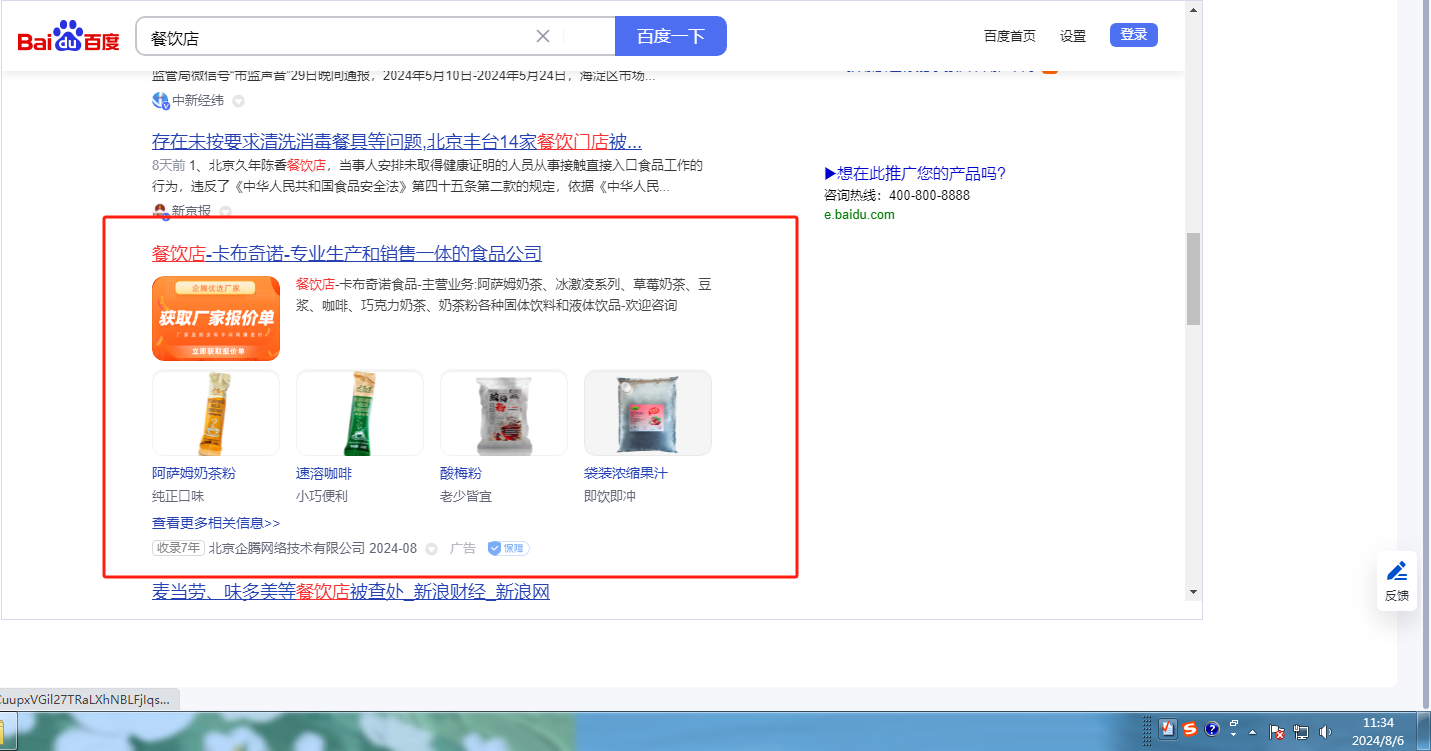
Task: Open the 北京丰台14家餐饮门店 result title
Action: (397, 141)
